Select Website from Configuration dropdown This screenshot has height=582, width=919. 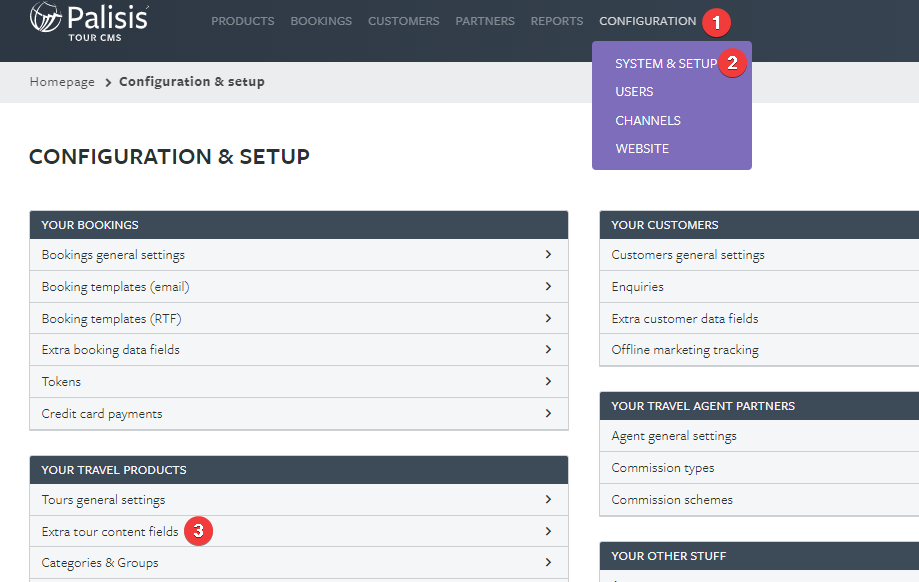(642, 149)
